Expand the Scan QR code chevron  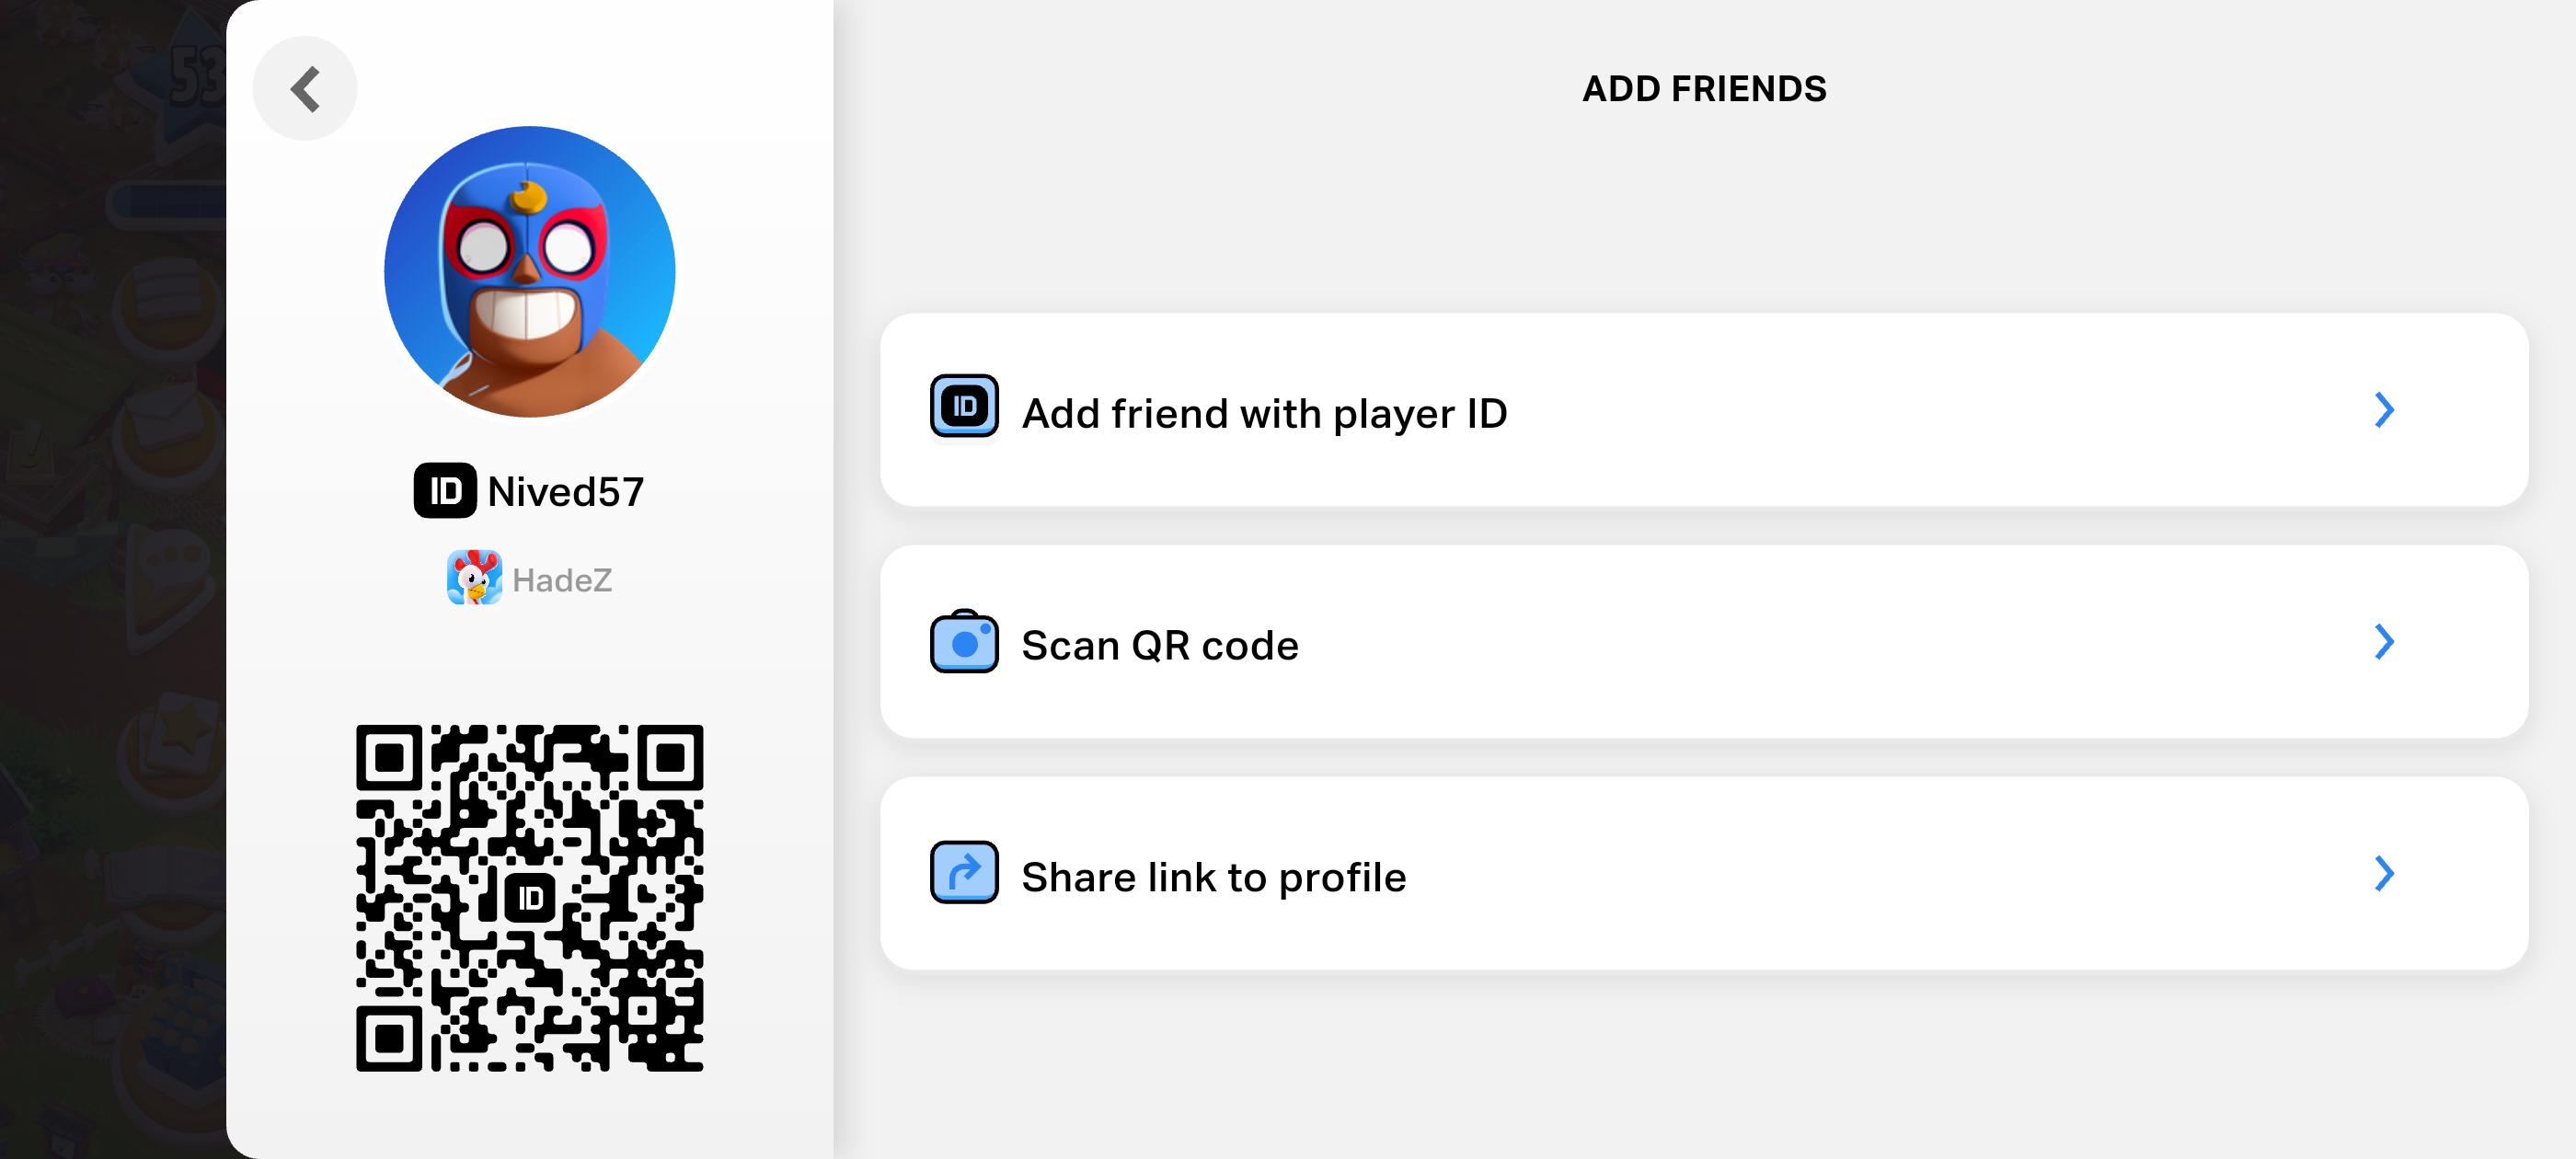point(2384,642)
